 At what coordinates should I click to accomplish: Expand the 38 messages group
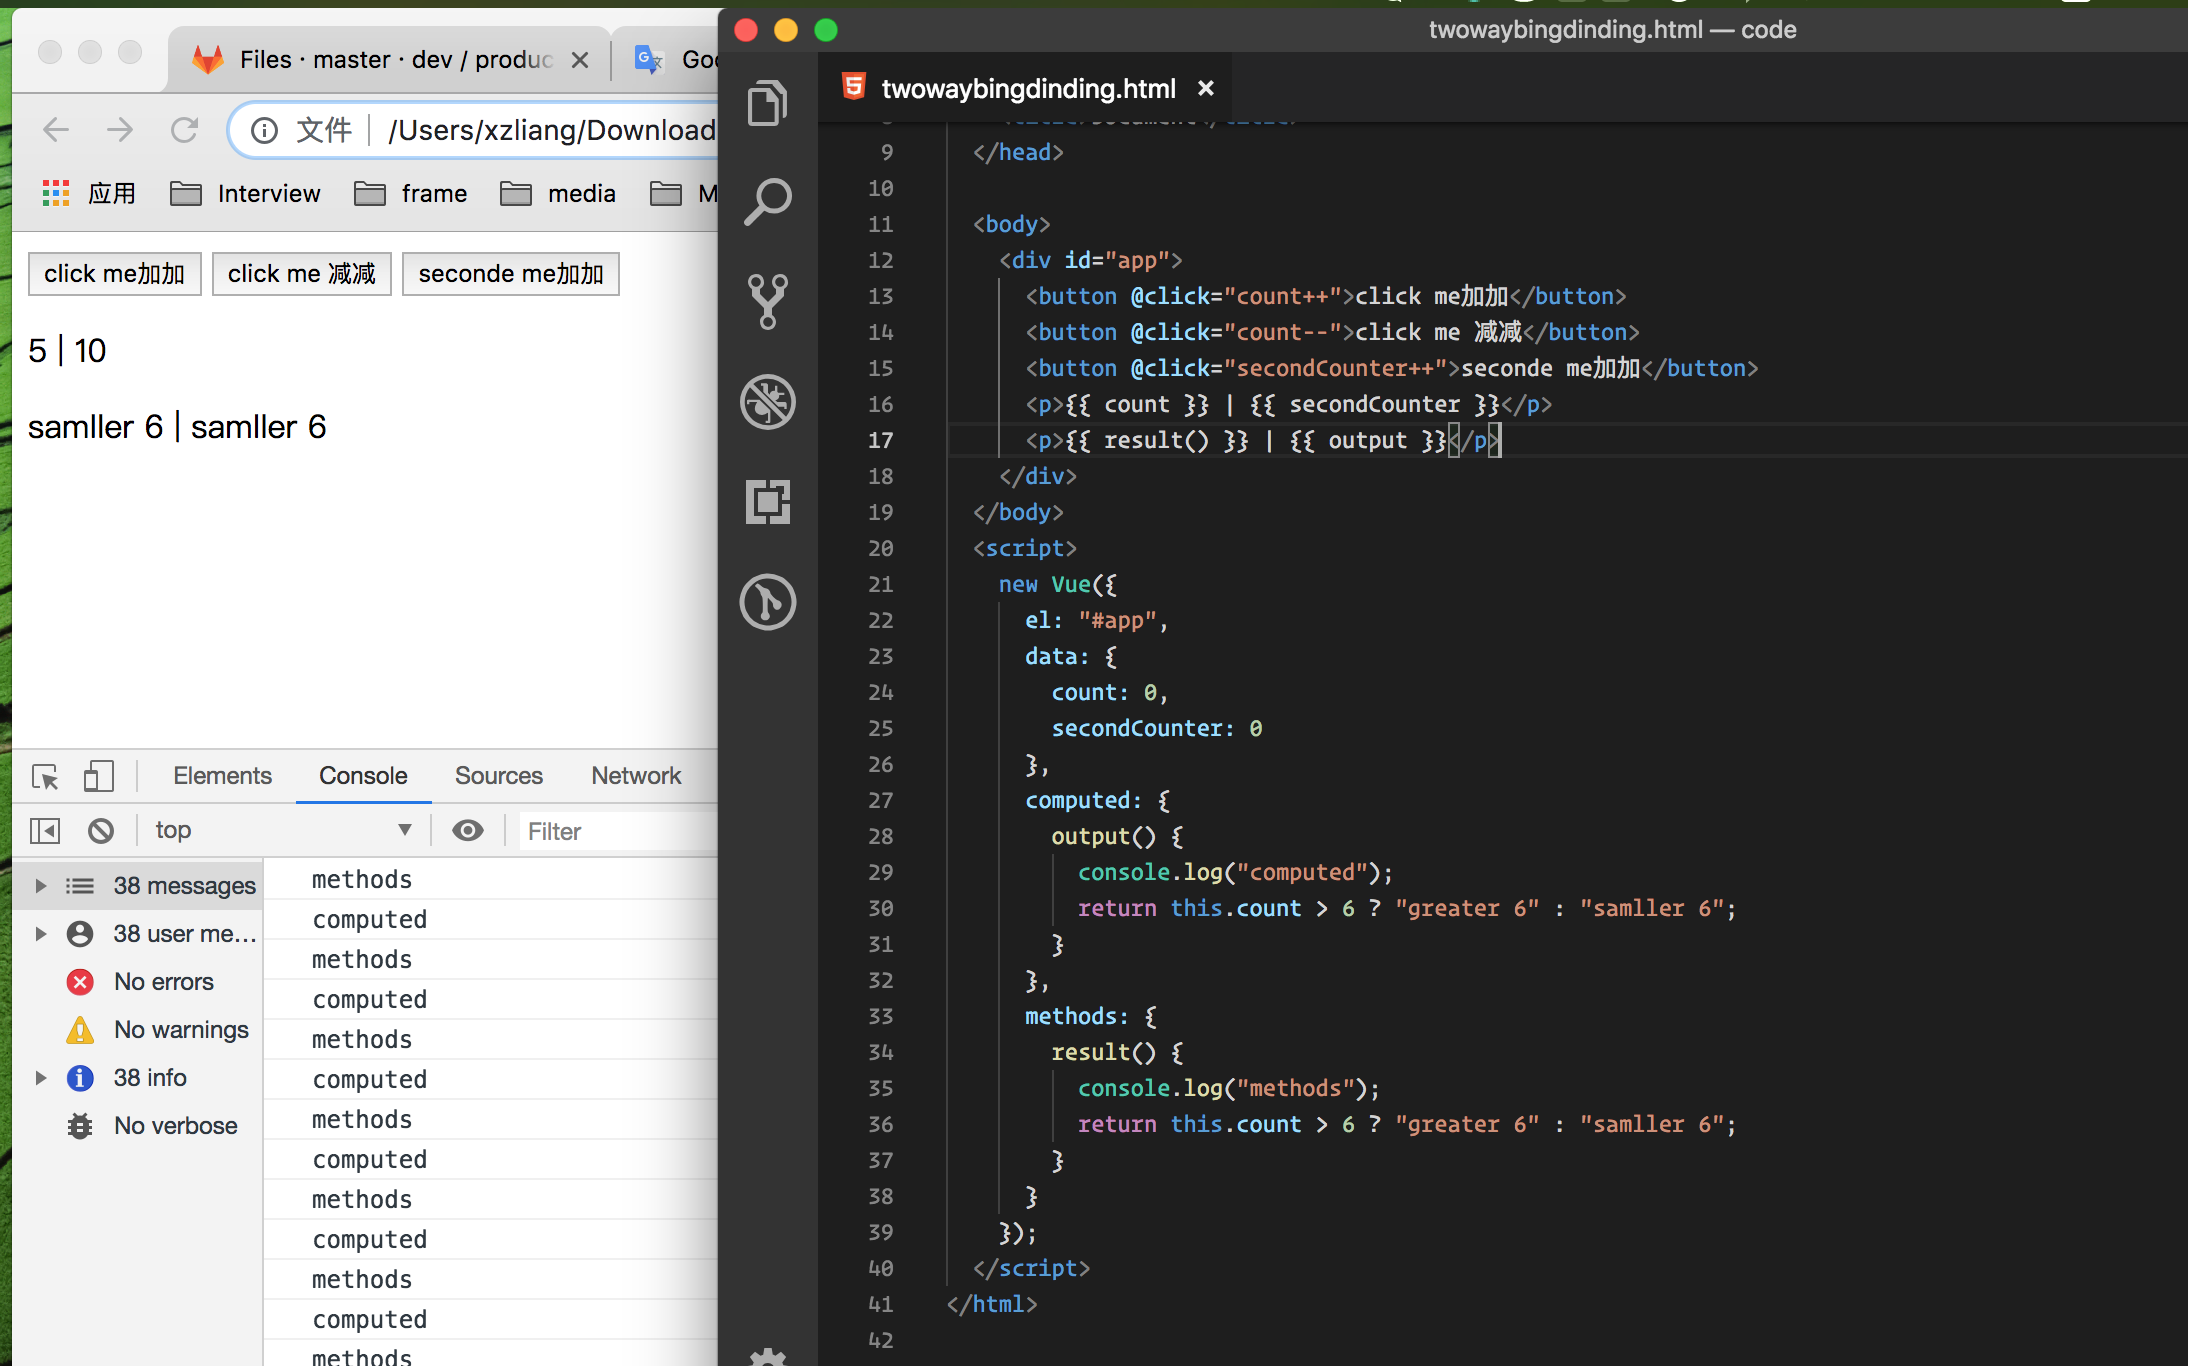41,886
